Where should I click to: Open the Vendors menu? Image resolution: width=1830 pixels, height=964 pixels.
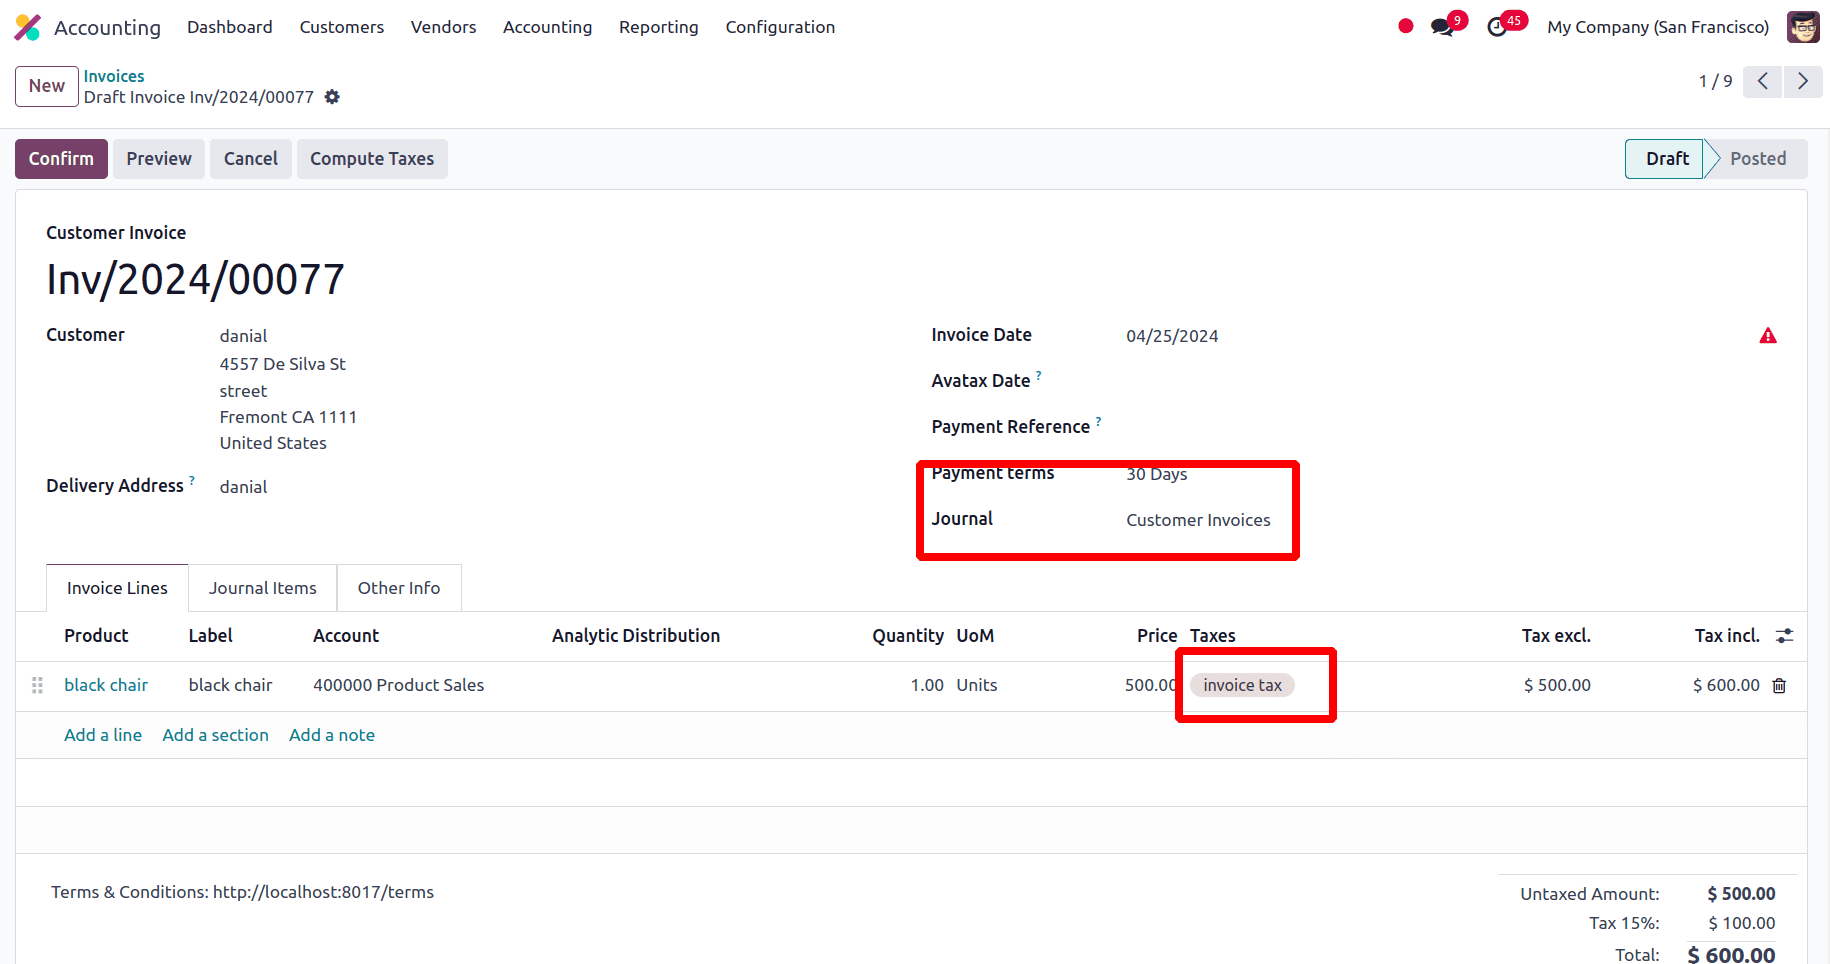(443, 27)
